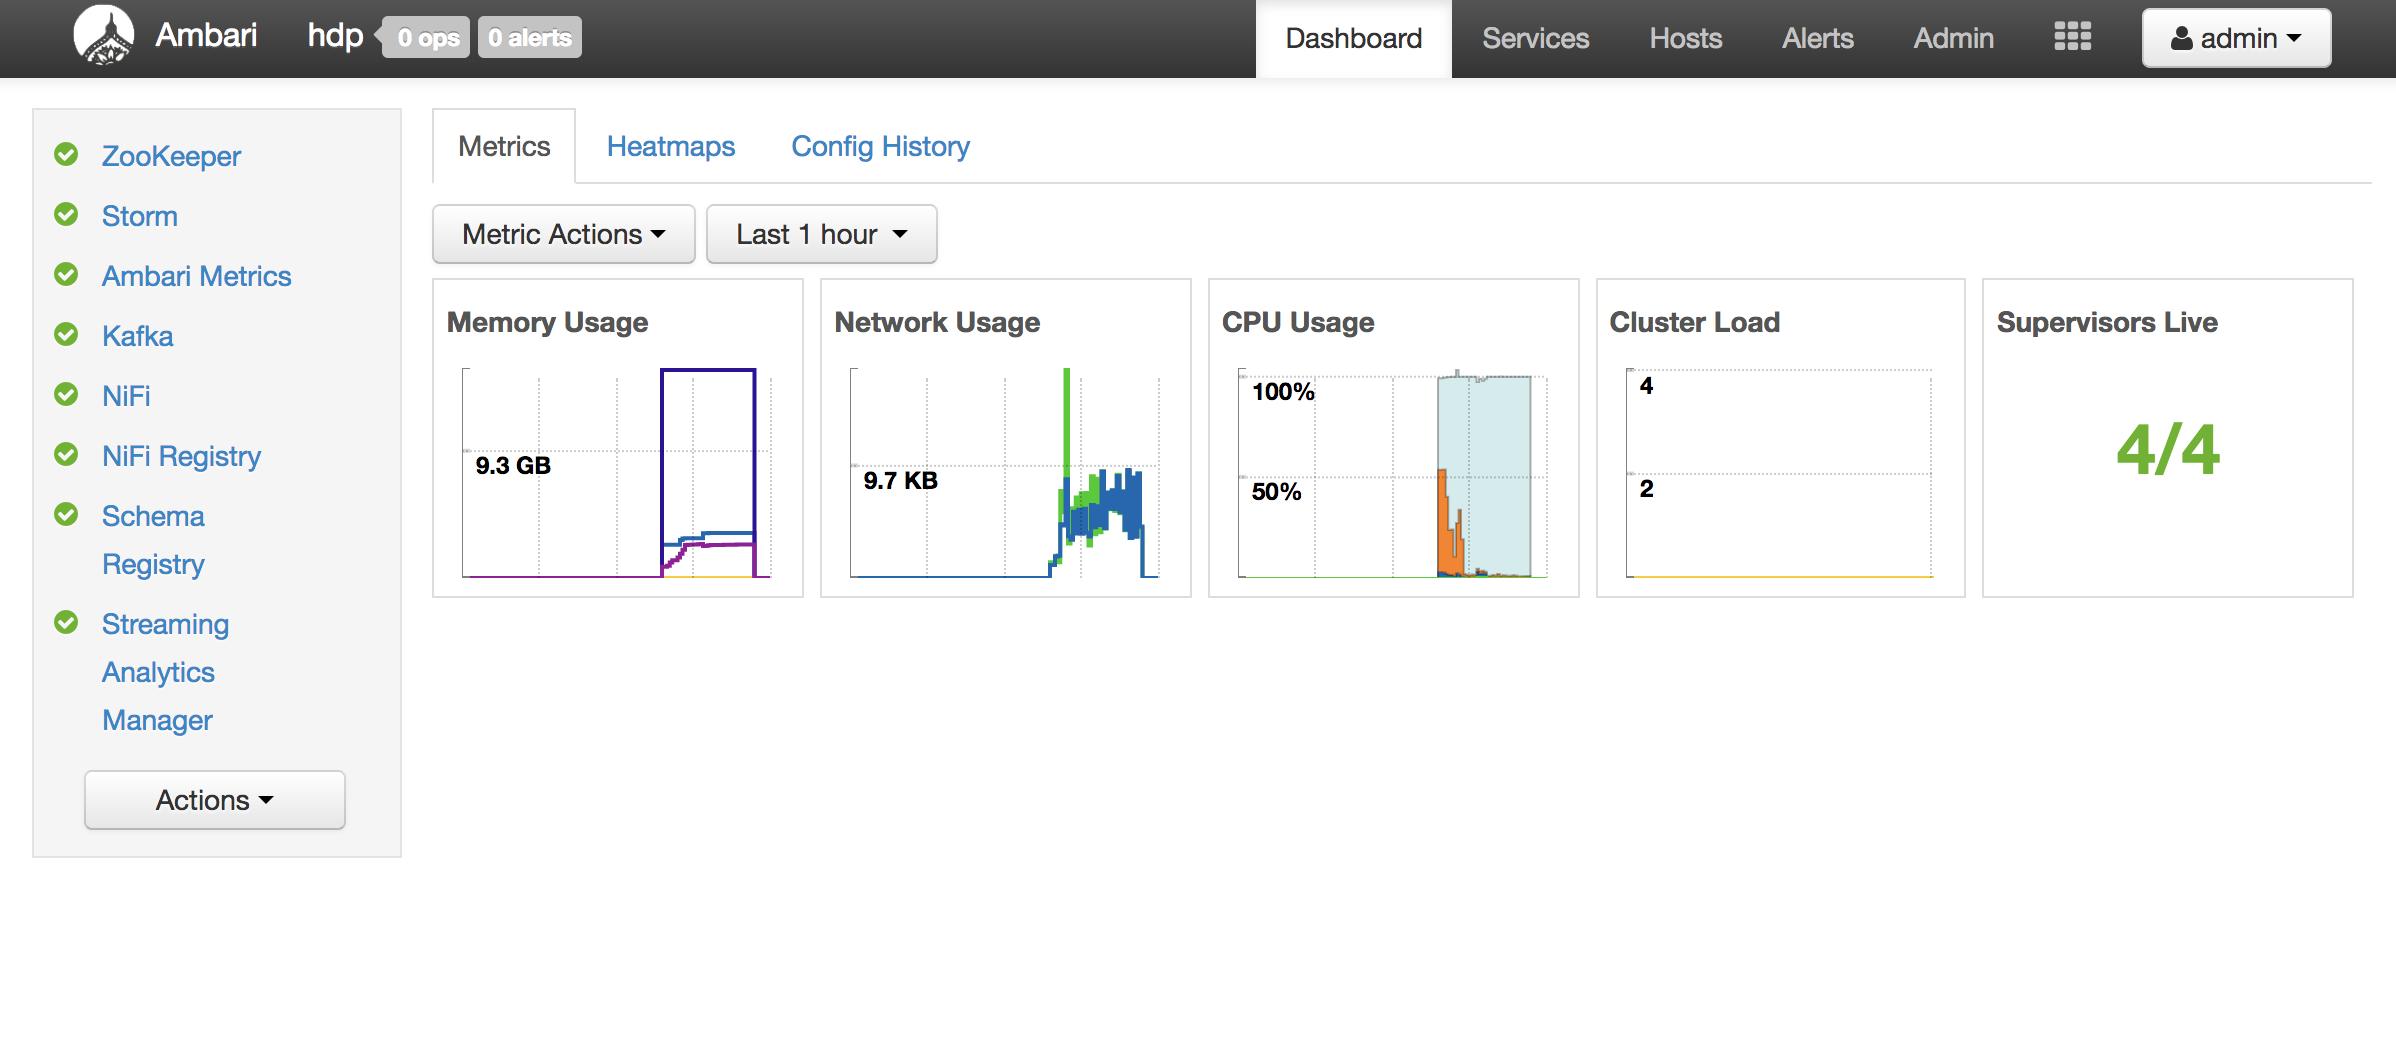This screenshot has height=1052, width=2396.
Task: Open the admin user dropdown
Action: (x=2236, y=38)
